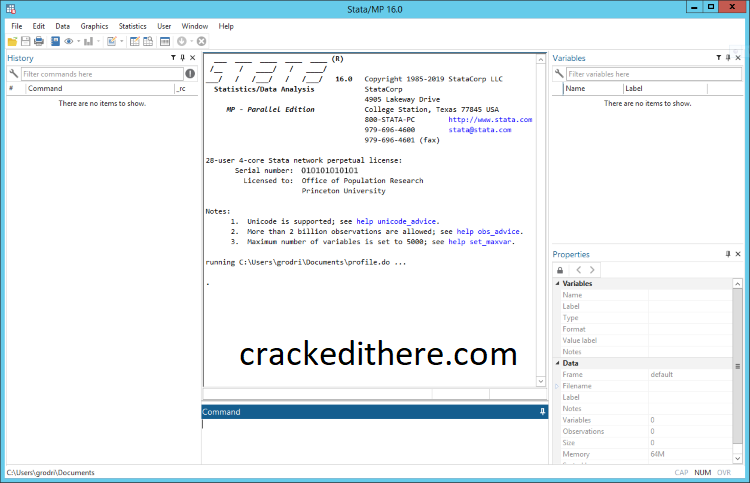Viewport: 750px width, 483px height.
Task: Click the Variables Label column header
Action: tap(665, 88)
